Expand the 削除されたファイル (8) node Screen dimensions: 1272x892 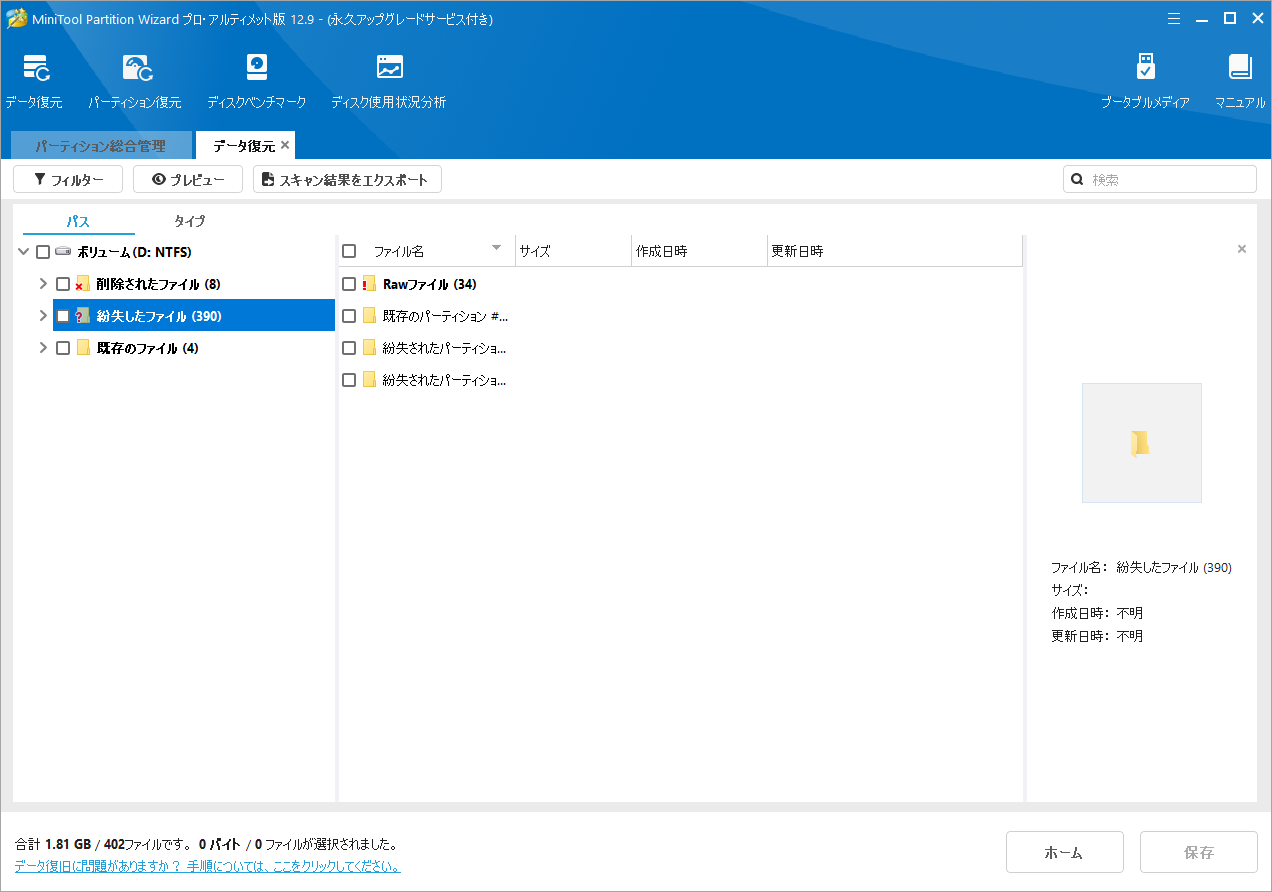click(x=43, y=284)
